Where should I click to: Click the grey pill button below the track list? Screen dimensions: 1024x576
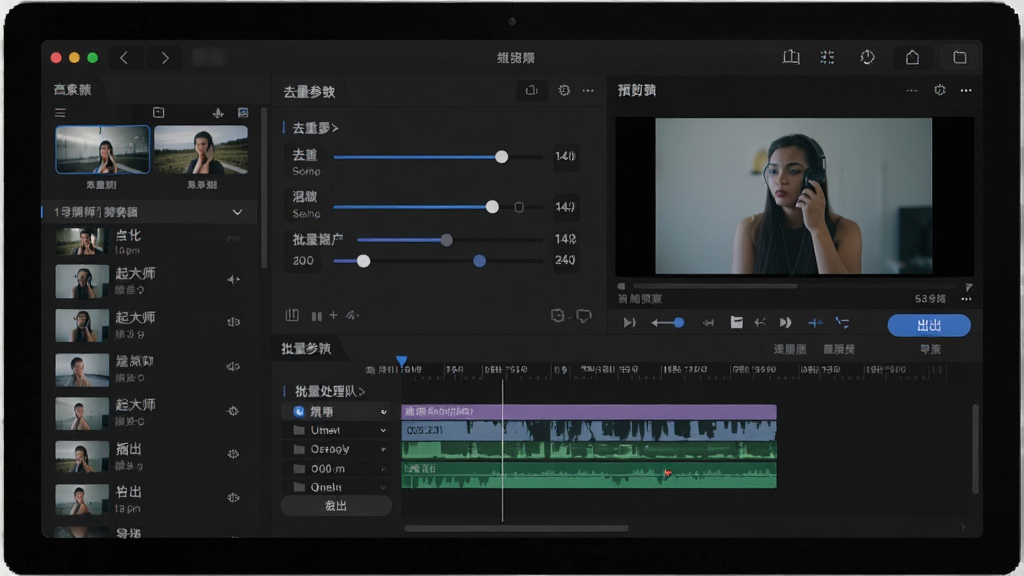(336, 505)
